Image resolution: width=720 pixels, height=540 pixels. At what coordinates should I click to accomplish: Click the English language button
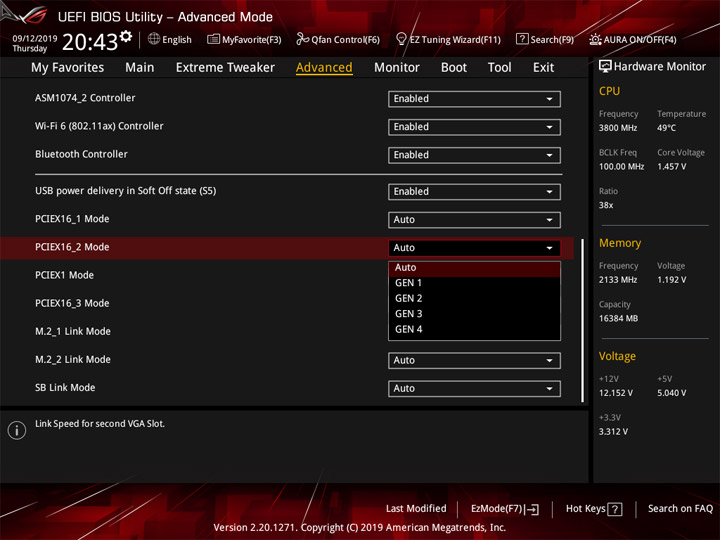(177, 39)
